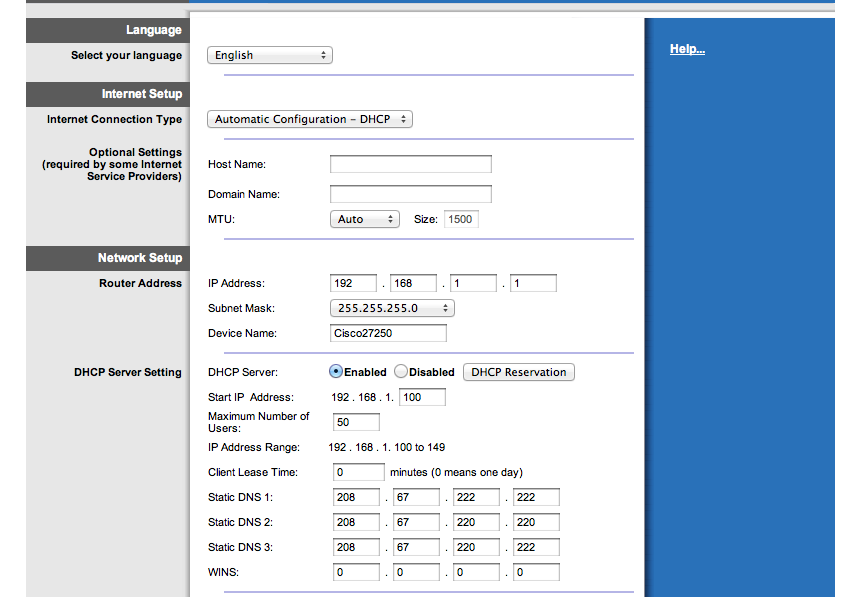
Task: Click the Domain Name text field
Action: point(411,194)
